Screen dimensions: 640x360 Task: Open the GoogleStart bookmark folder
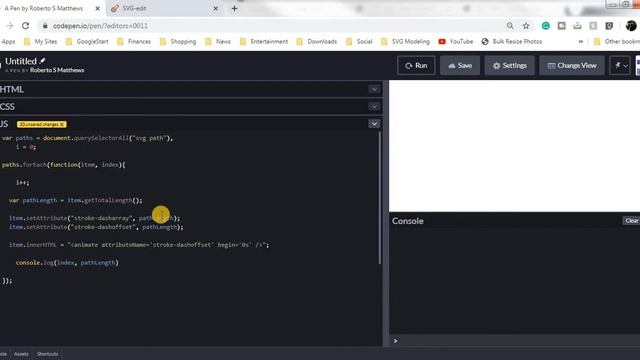[87, 42]
